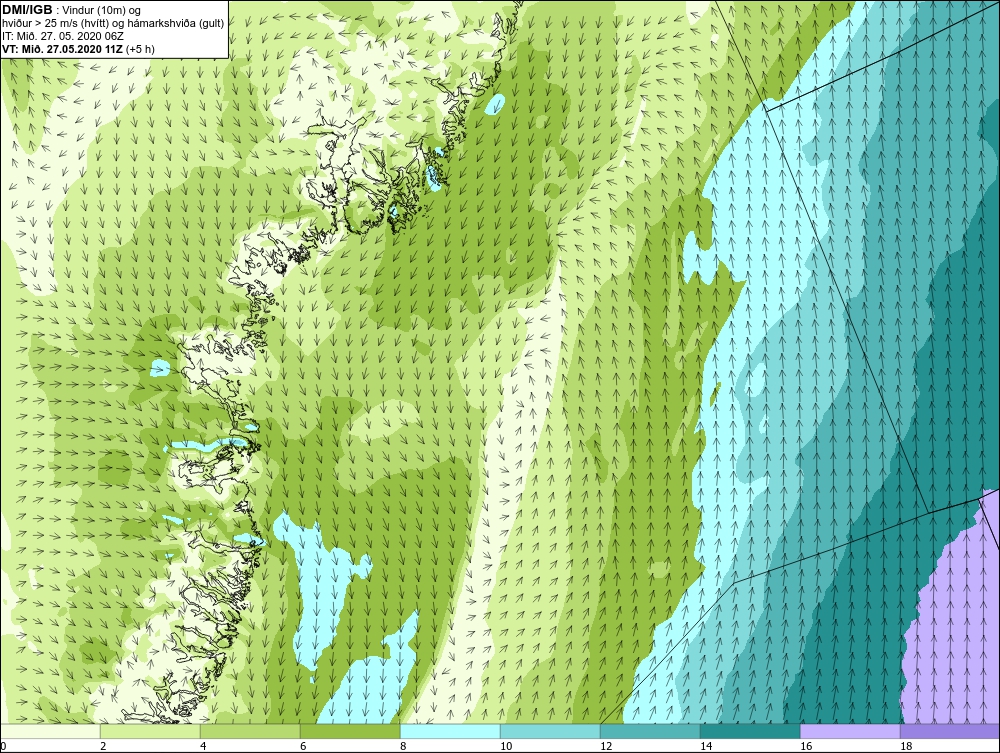Click the 14–16 m/s dark teal legend swatch
The width and height of the screenshot is (1000, 753).
pos(750,731)
